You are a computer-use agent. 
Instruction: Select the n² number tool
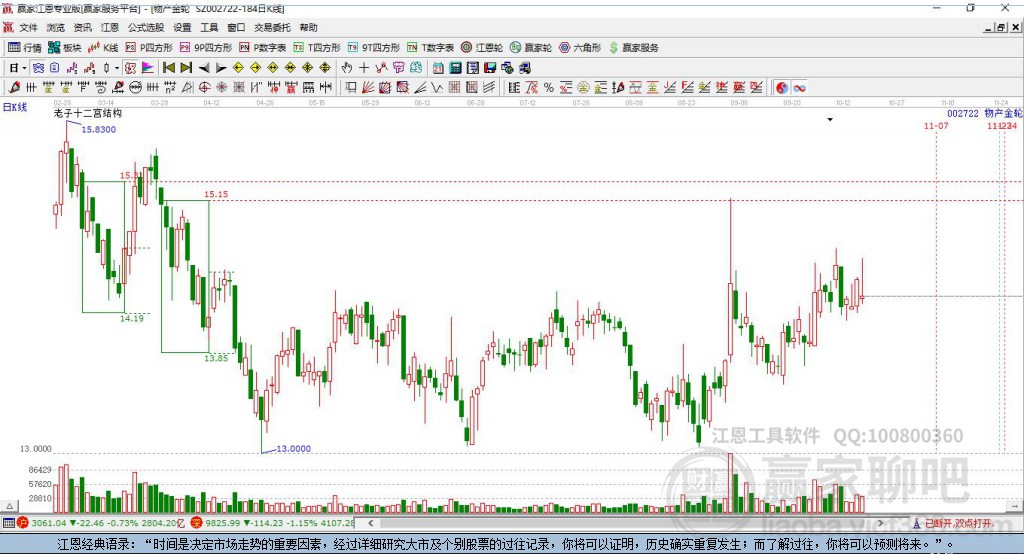170,88
